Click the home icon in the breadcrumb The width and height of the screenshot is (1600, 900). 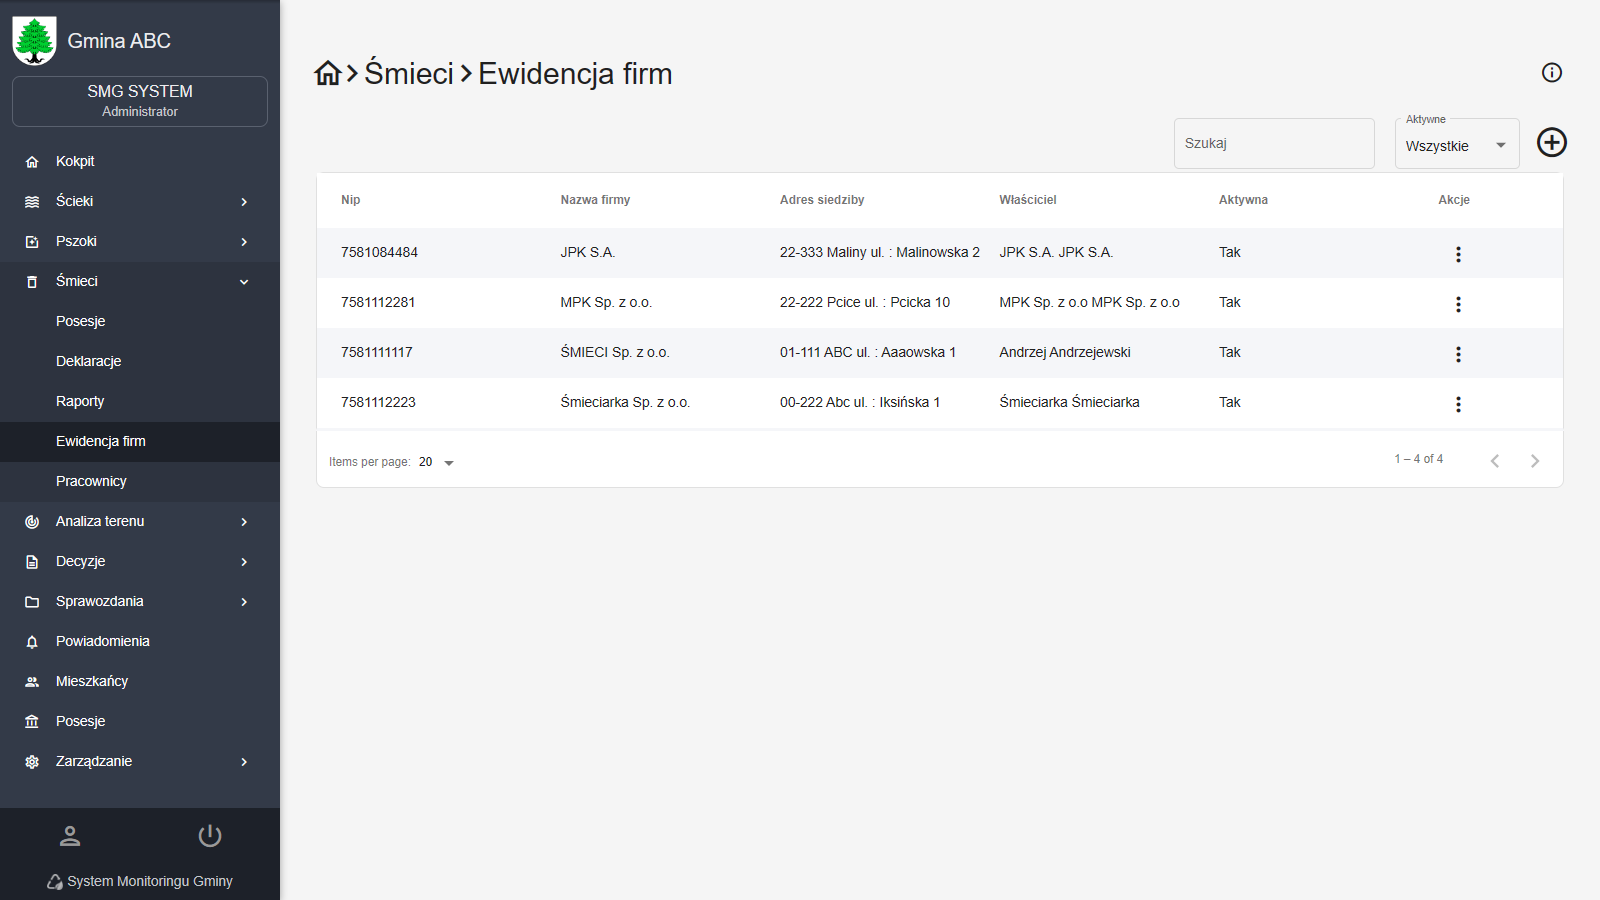(x=328, y=73)
